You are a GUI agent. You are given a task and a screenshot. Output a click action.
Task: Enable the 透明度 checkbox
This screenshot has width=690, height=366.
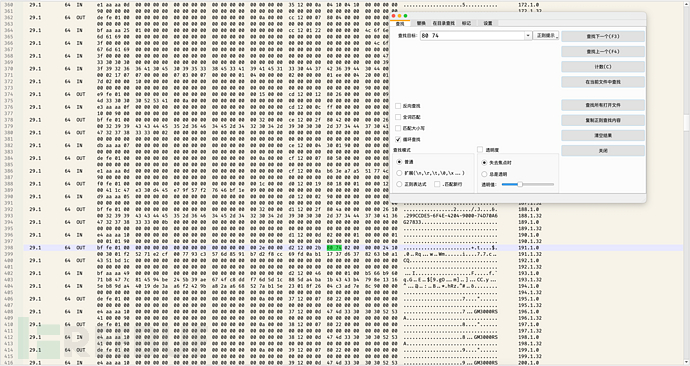tap(480, 150)
